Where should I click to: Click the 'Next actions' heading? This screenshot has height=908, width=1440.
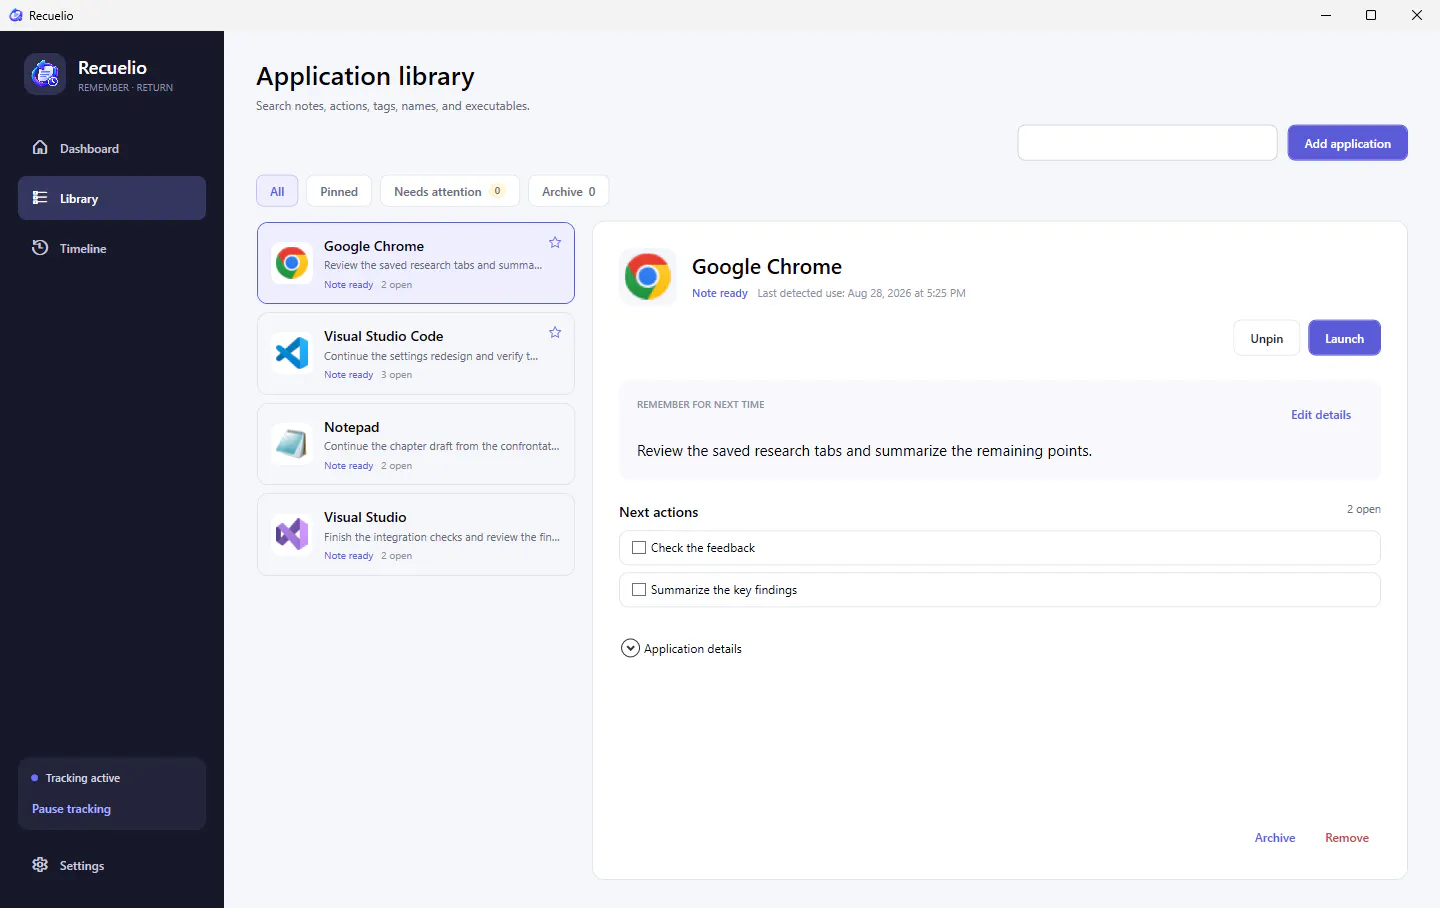coord(658,512)
